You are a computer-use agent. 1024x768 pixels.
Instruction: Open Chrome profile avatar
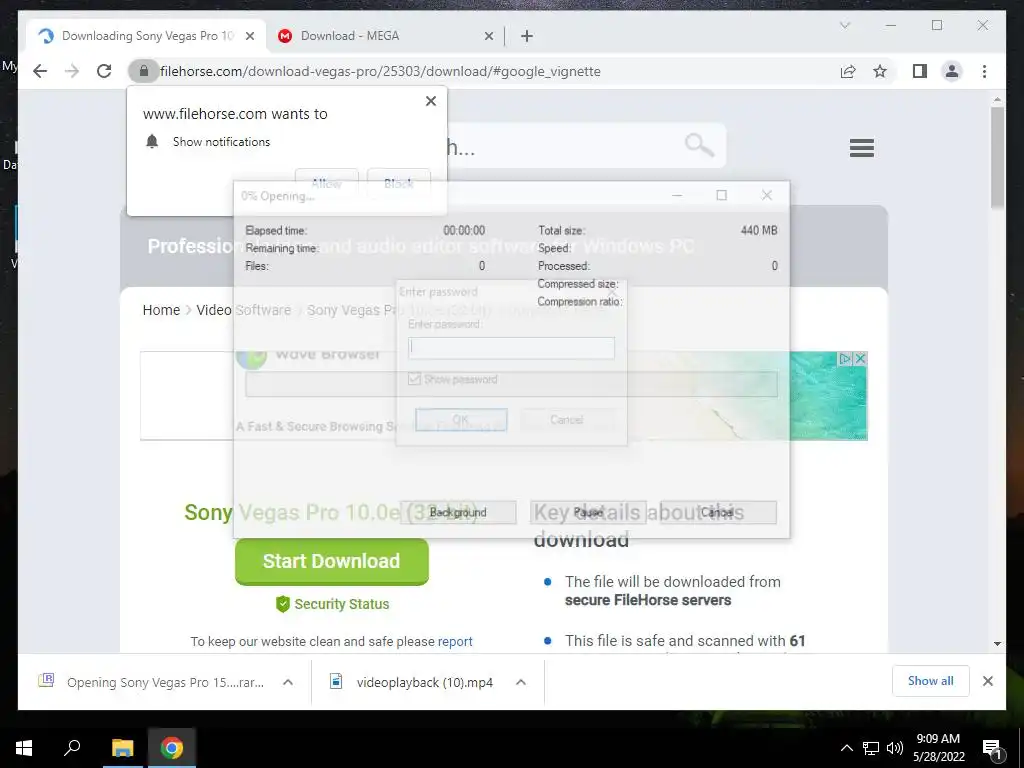pyautogui.click(x=952, y=71)
